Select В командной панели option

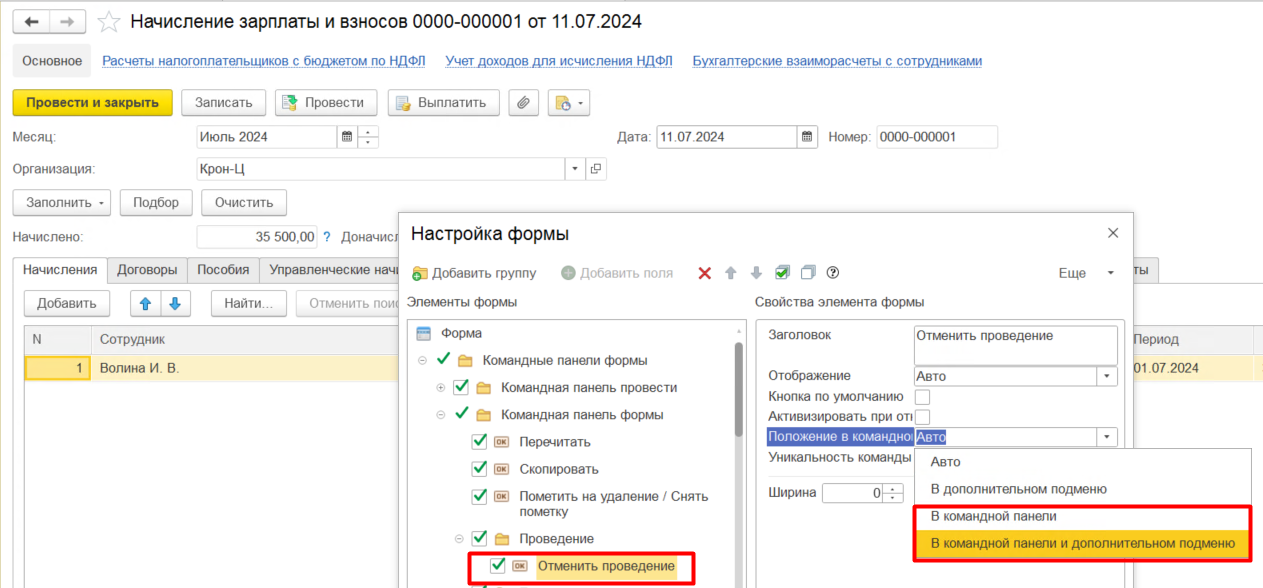[x=993, y=516]
